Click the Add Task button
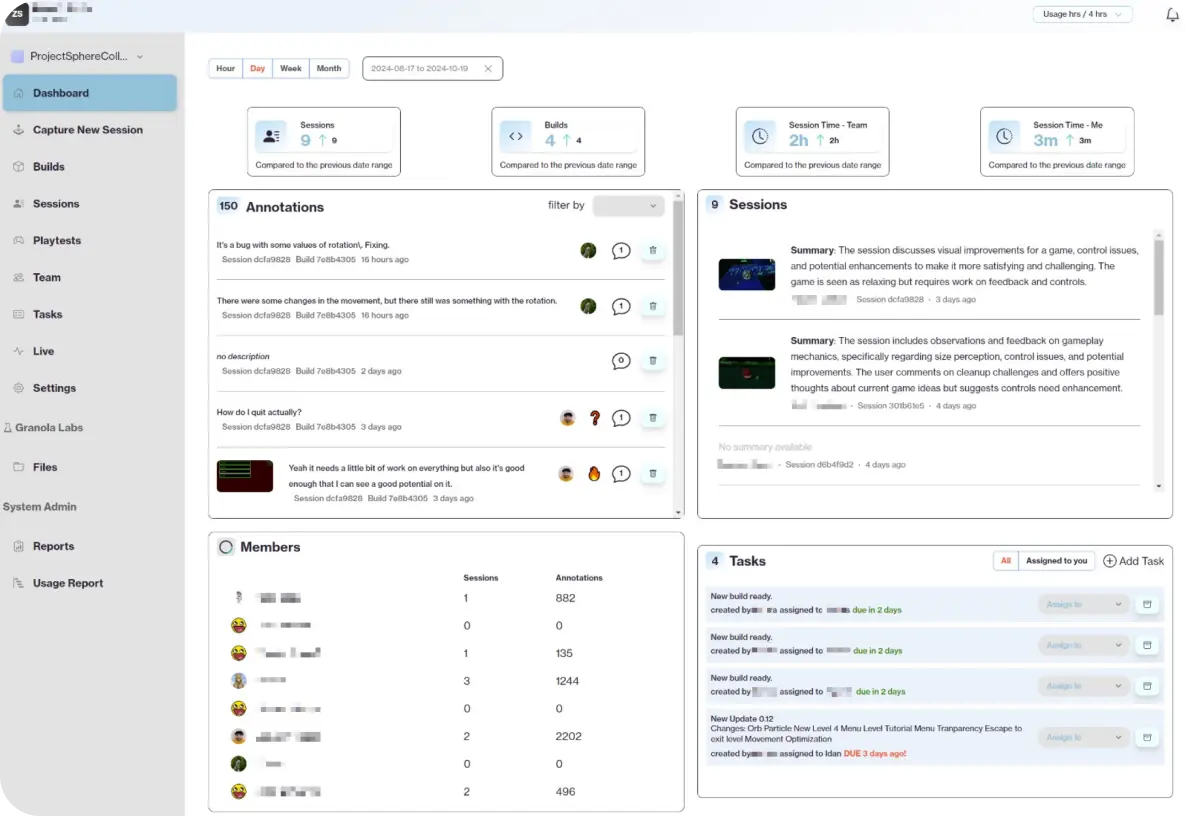Image resolution: width=1188 pixels, height=816 pixels. coord(1133,561)
